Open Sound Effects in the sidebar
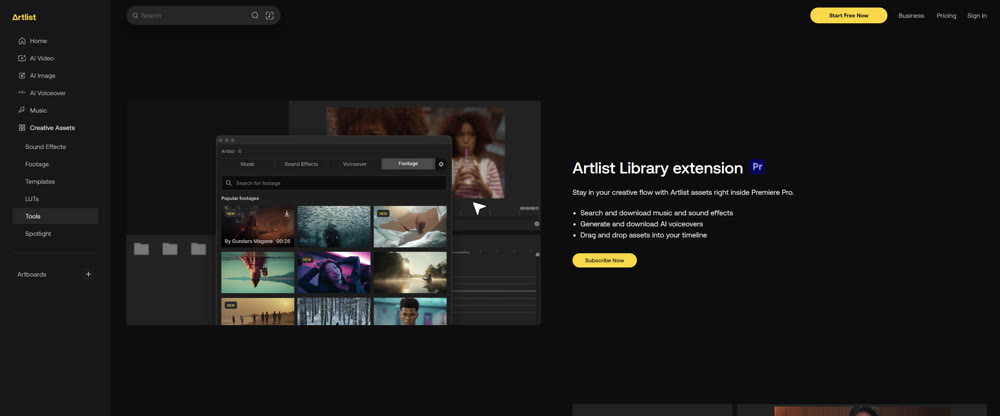The image size is (1000, 416). [45, 147]
